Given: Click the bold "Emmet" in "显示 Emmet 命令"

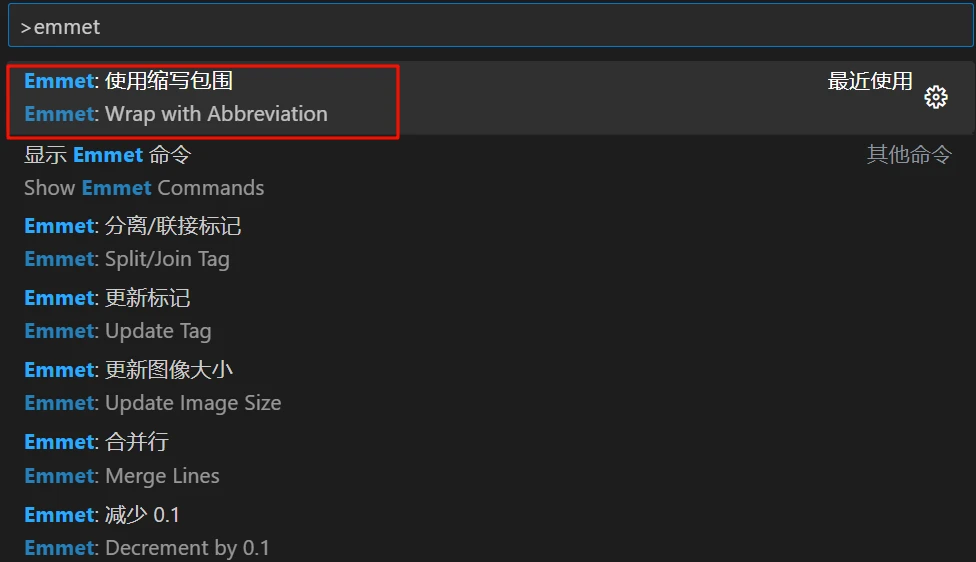Looking at the screenshot, I should point(108,155).
